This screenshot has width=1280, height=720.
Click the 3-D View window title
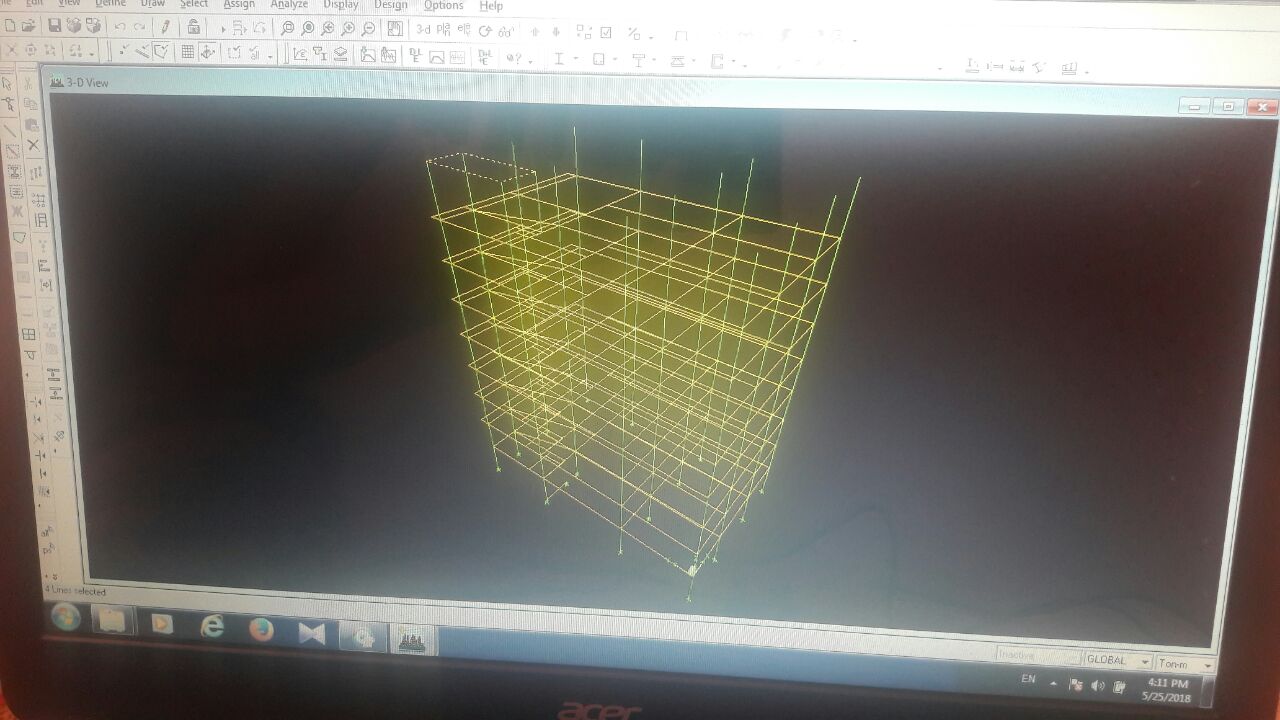87,82
